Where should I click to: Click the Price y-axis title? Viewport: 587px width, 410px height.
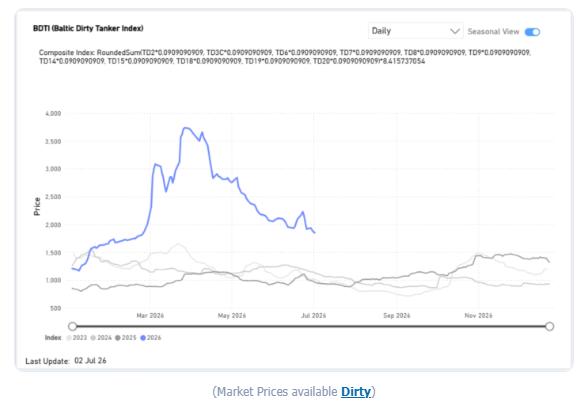37,206
